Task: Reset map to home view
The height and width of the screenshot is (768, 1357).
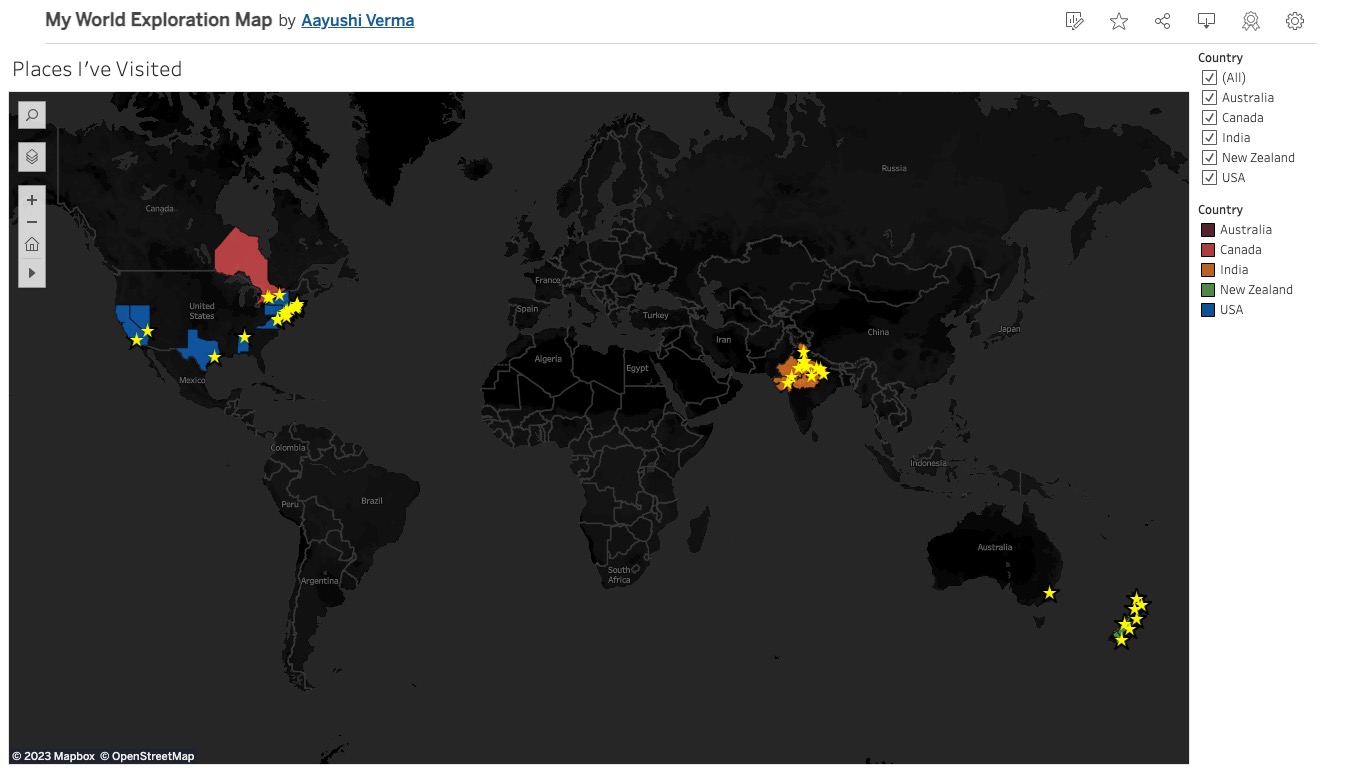Action: click(x=31, y=243)
